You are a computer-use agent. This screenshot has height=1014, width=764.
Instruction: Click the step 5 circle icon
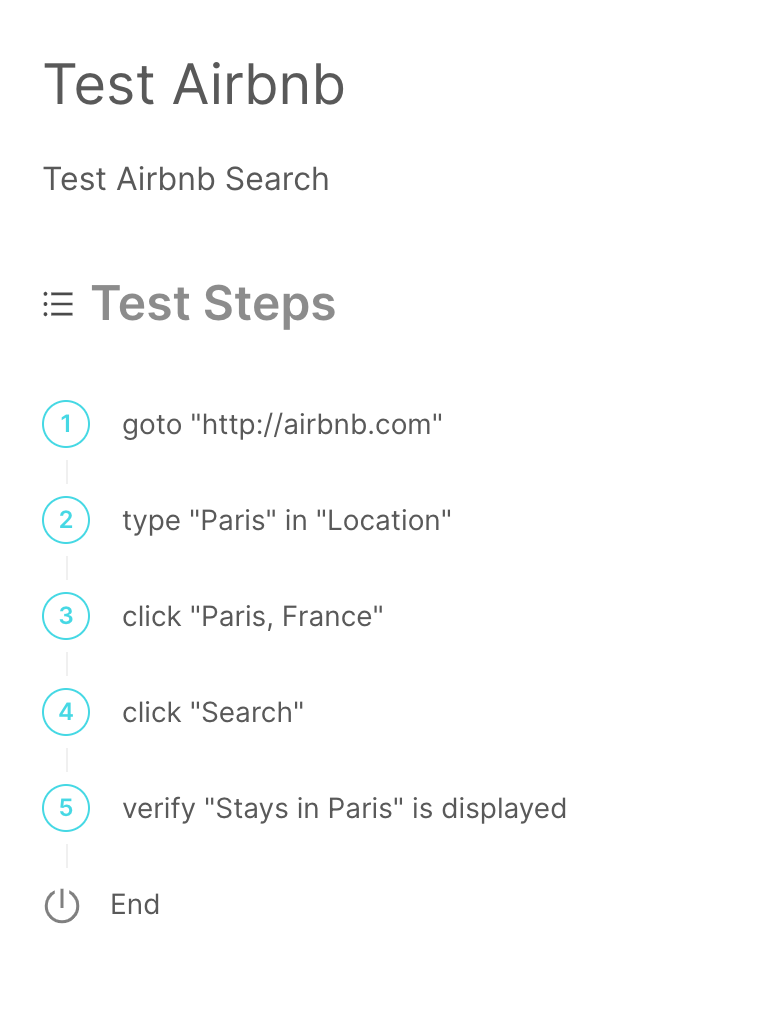(x=66, y=808)
